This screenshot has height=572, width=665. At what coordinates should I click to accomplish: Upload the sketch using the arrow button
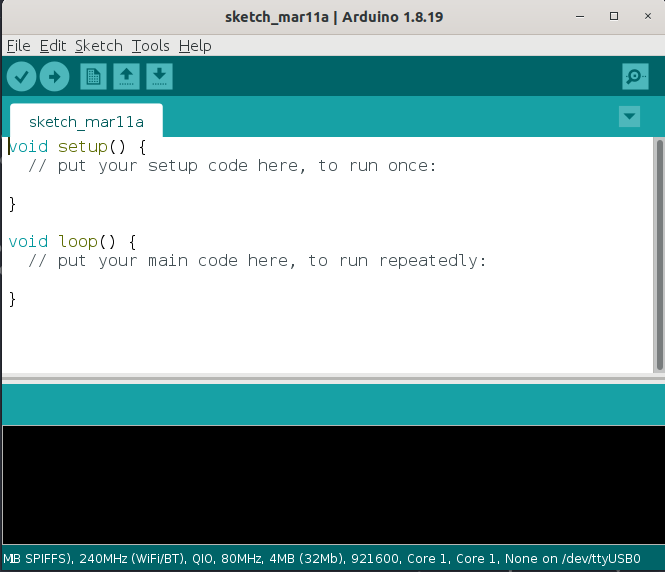[54, 77]
